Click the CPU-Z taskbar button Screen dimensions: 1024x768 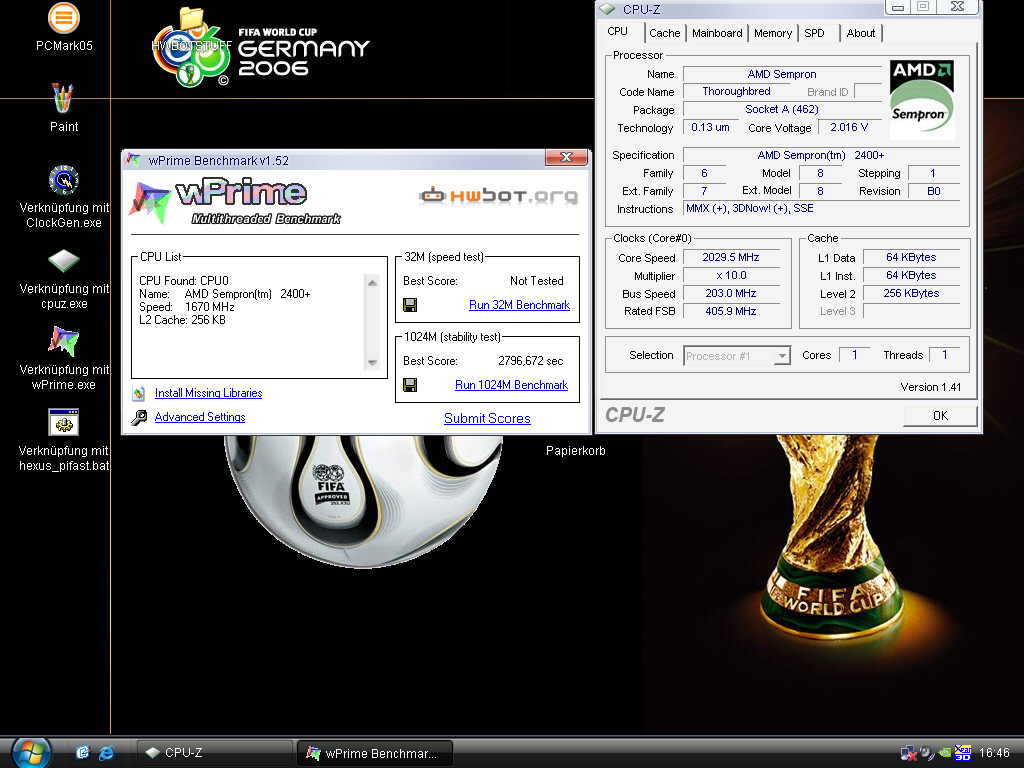click(x=215, y=753)
